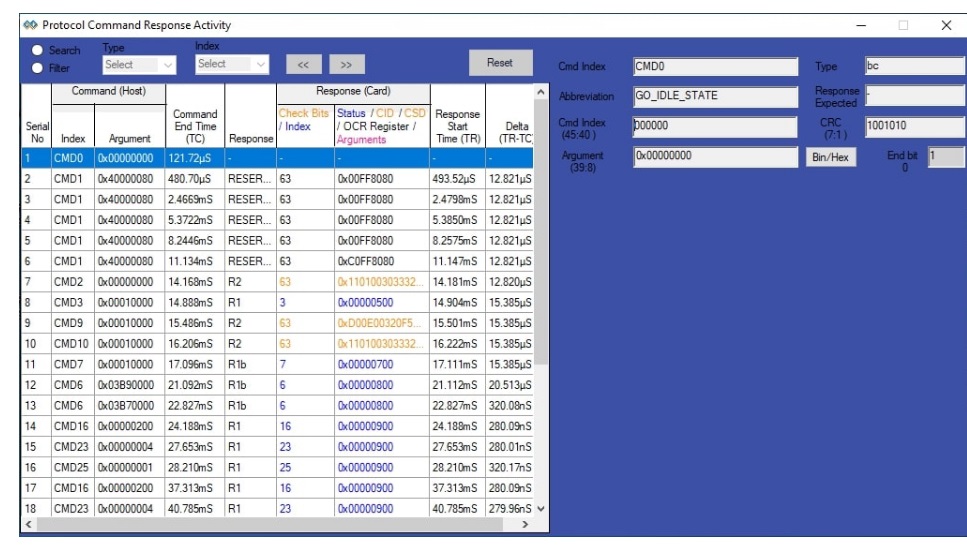The image size is (967, 545).
Task: Select the Search radio button
Action: click(x=38, y=51)
